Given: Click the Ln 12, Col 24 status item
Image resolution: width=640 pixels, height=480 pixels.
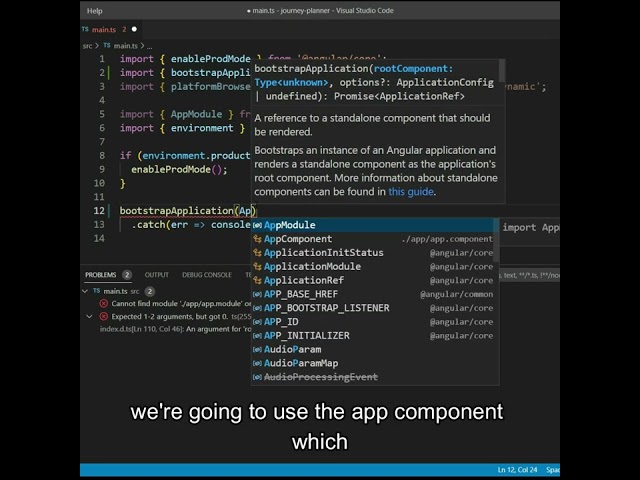Looking at the screenshot, I should pyautogui.click(x=517, y=470).
